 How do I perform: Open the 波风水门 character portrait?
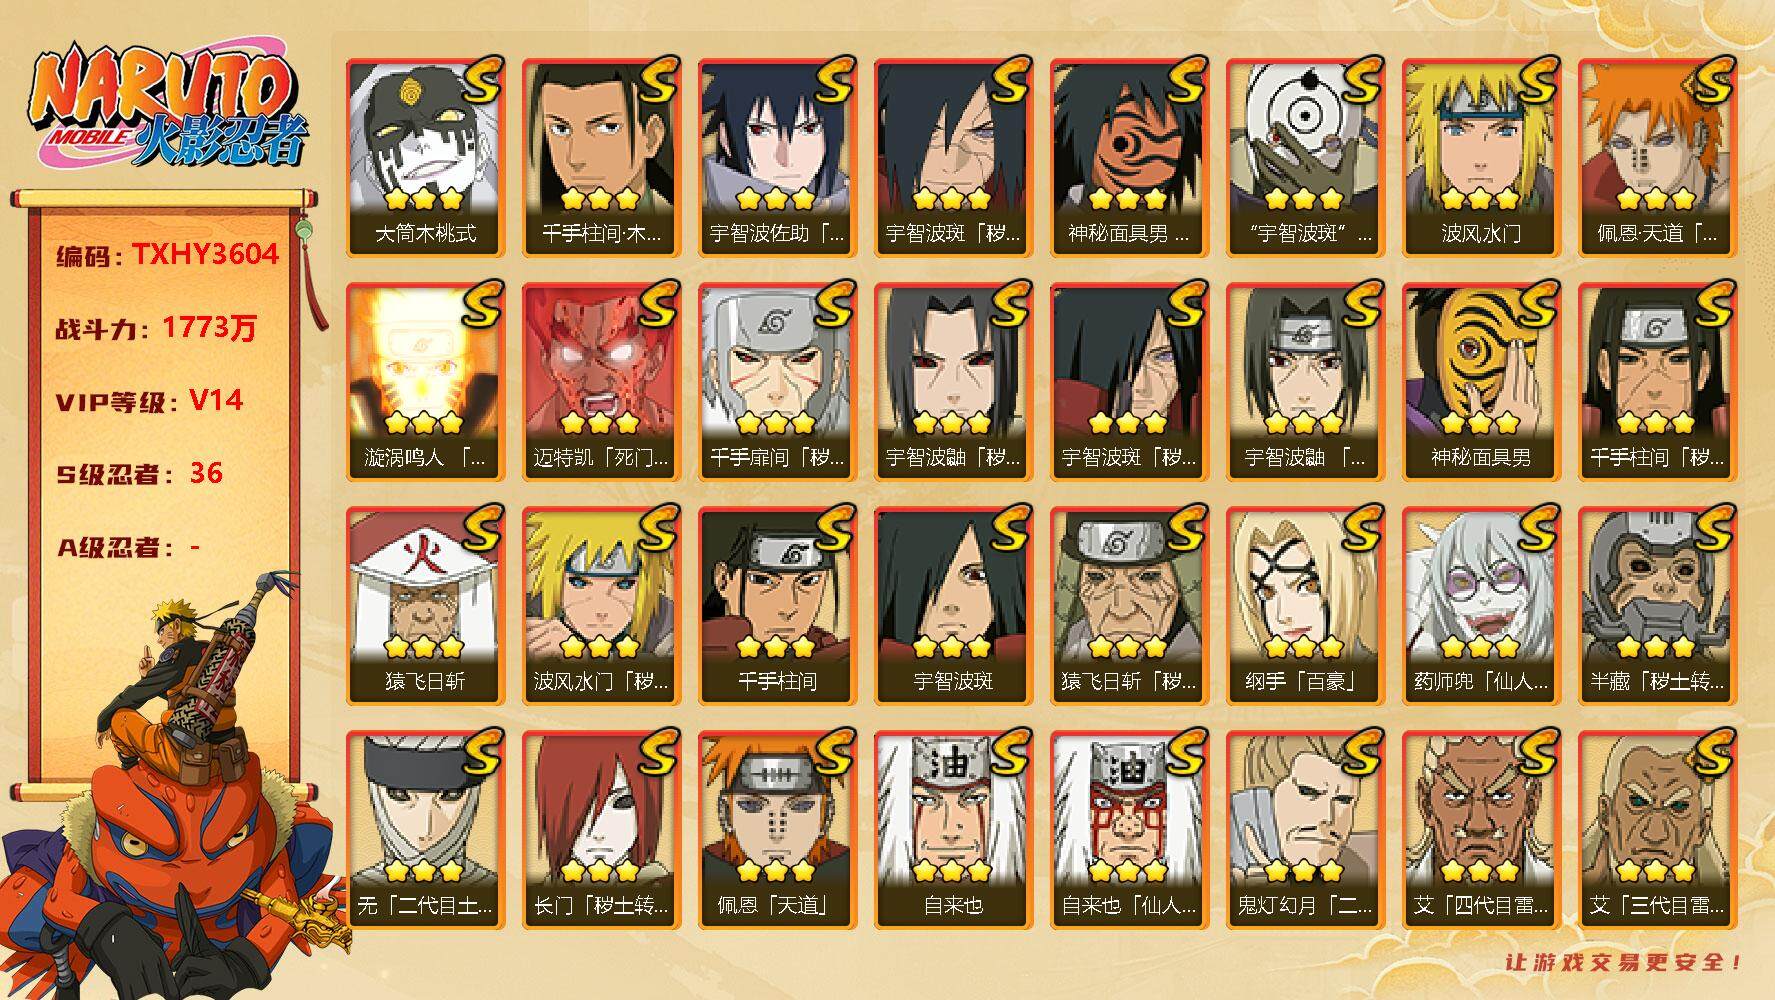point(1481,158)
